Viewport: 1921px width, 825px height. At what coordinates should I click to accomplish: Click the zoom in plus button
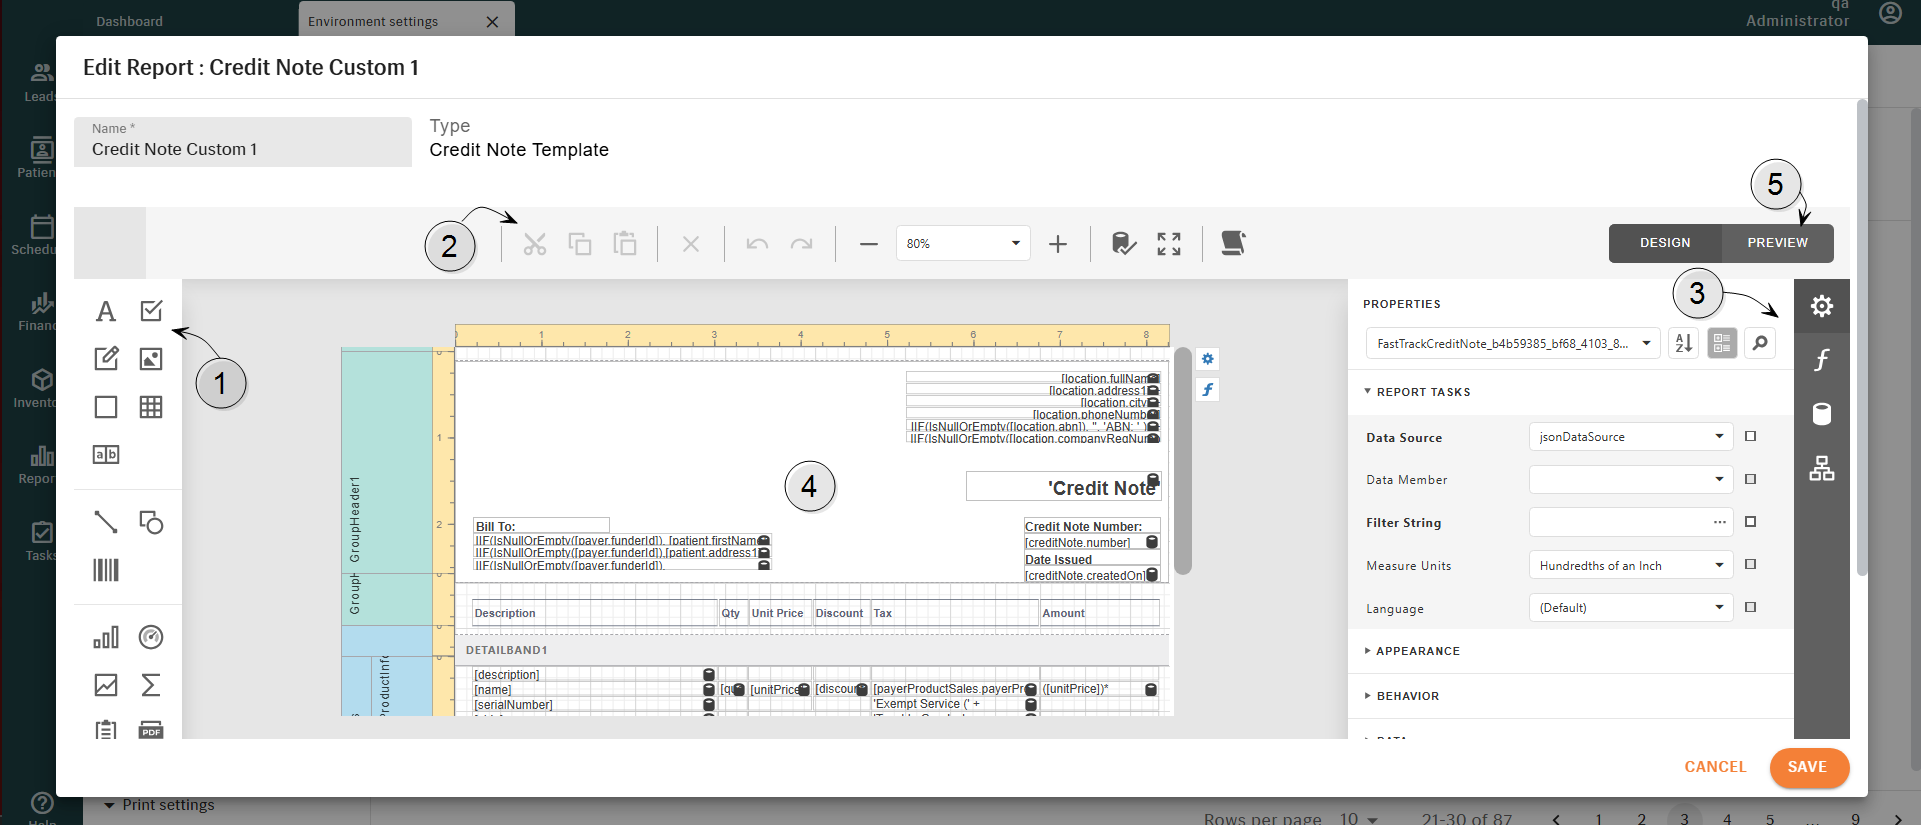[1058, 244]
